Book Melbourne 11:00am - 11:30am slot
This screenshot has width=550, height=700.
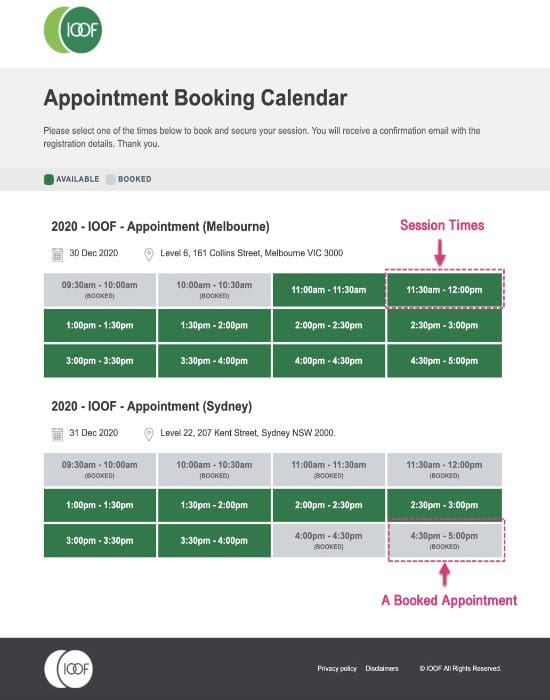329,290
